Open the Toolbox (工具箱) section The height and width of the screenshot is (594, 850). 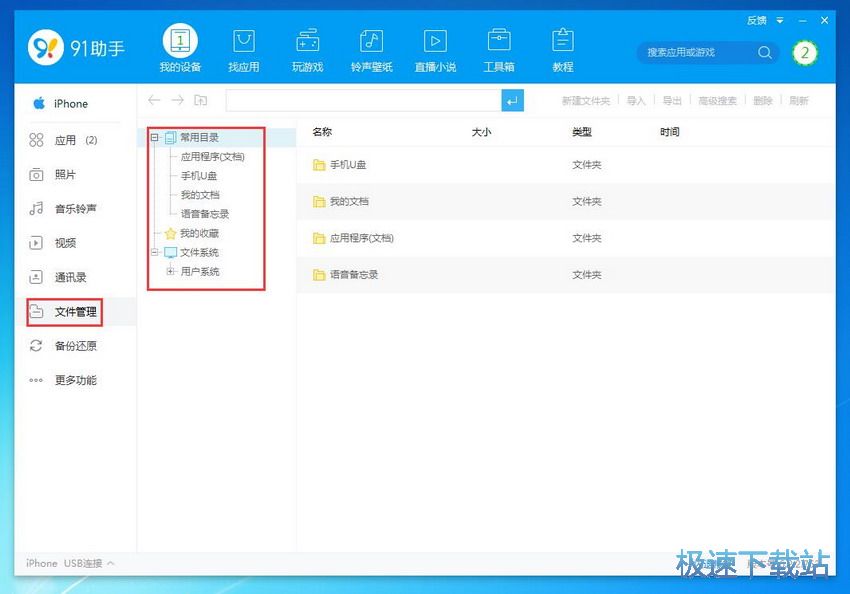(499, 50)
